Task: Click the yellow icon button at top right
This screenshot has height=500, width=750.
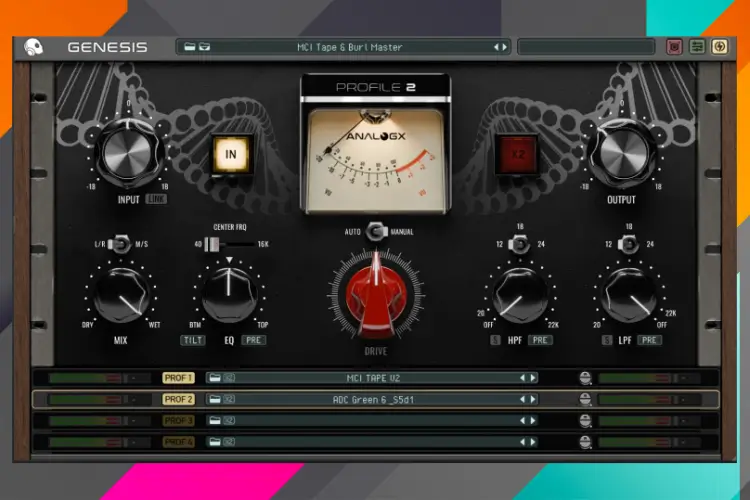Action: (718, 46)
